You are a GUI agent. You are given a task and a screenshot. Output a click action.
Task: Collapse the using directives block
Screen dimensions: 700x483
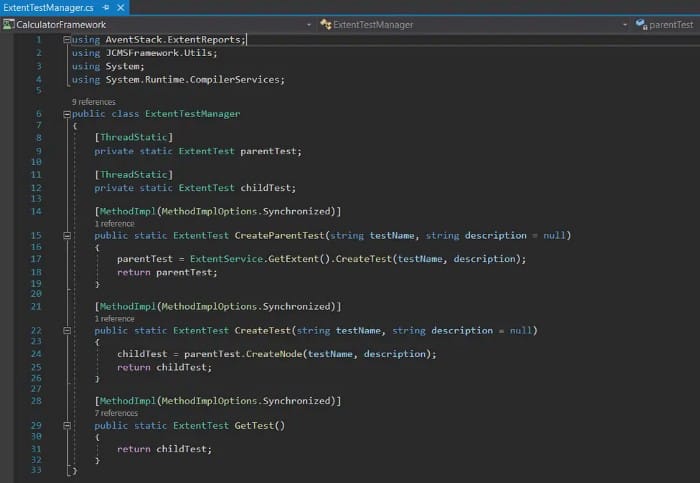pyautogui.click(x=67, y=40)
